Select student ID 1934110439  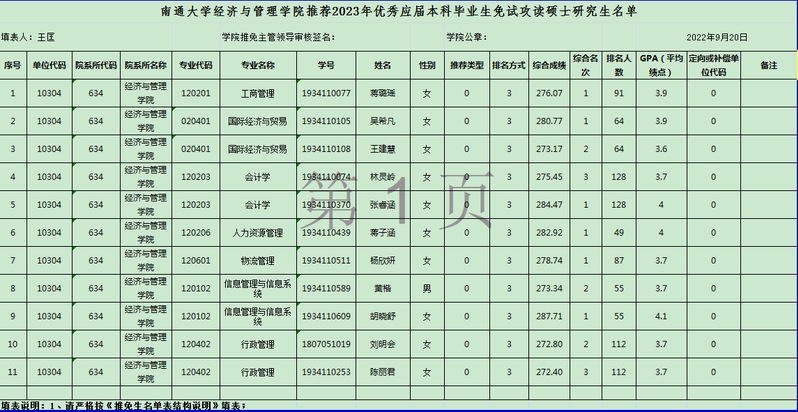(326, 233)
